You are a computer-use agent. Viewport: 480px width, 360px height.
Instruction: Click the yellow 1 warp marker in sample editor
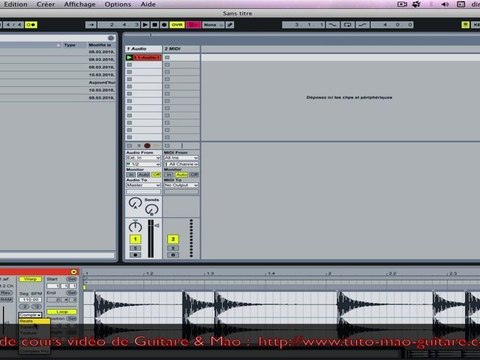pyautogui.click(x=85, y=287)
